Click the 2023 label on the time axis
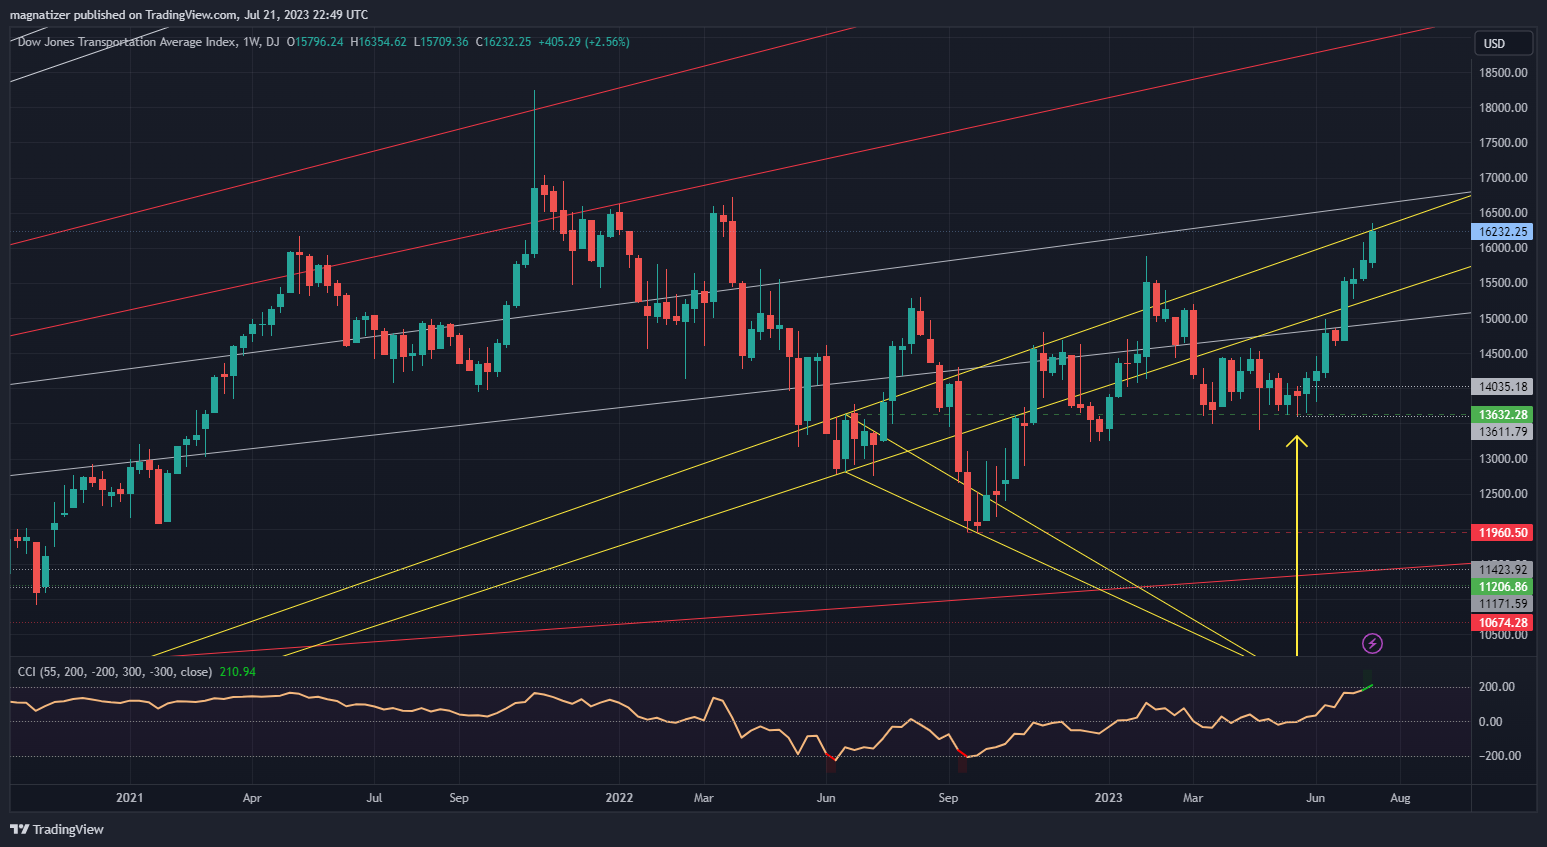1547x847 pixels. [x=1108, y=798]
